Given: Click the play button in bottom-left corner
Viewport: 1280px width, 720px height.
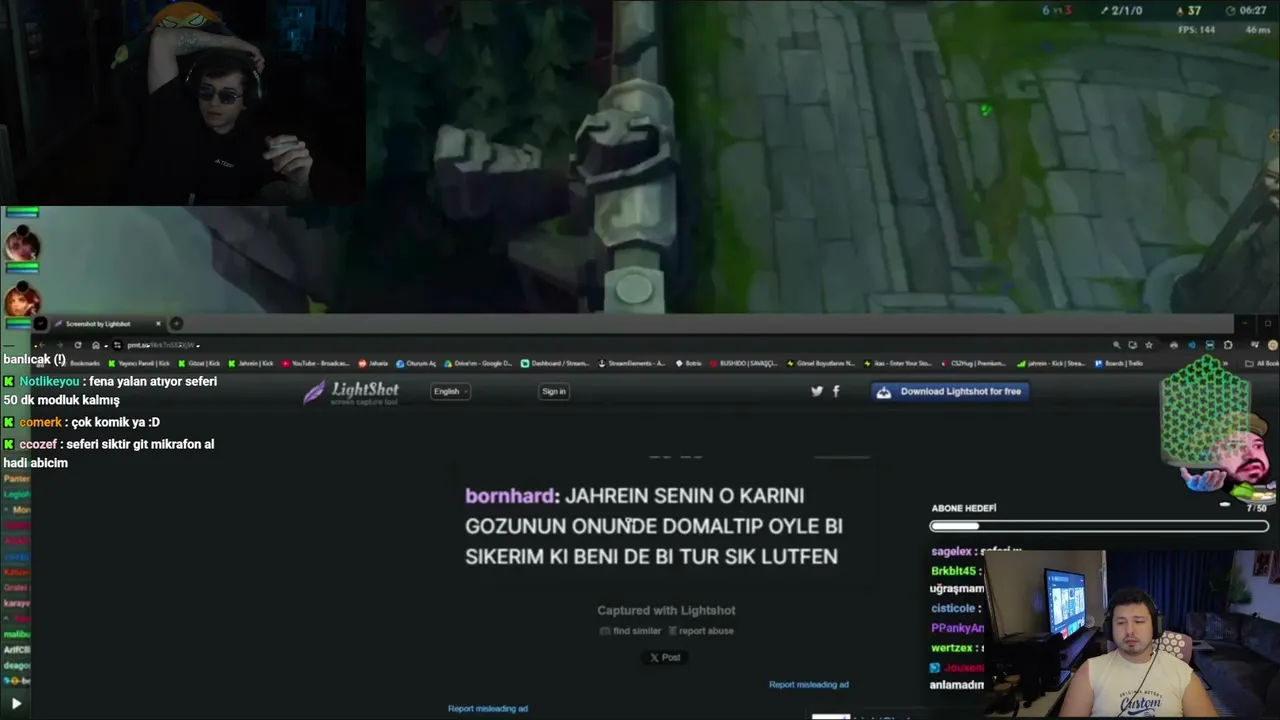Looking at the screenshot, I should [x=16, y=704].
